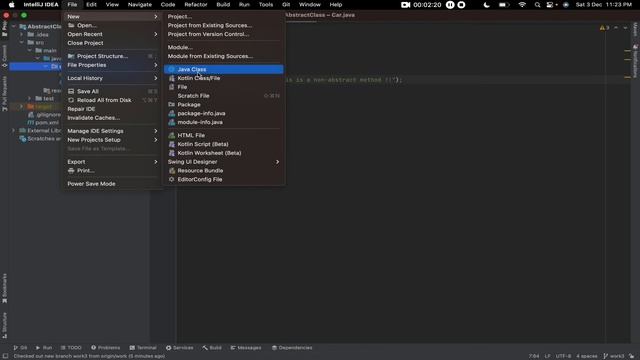Choose Resource Bundle entry
The height and width of the screenshot is (360, 640).
223,171
